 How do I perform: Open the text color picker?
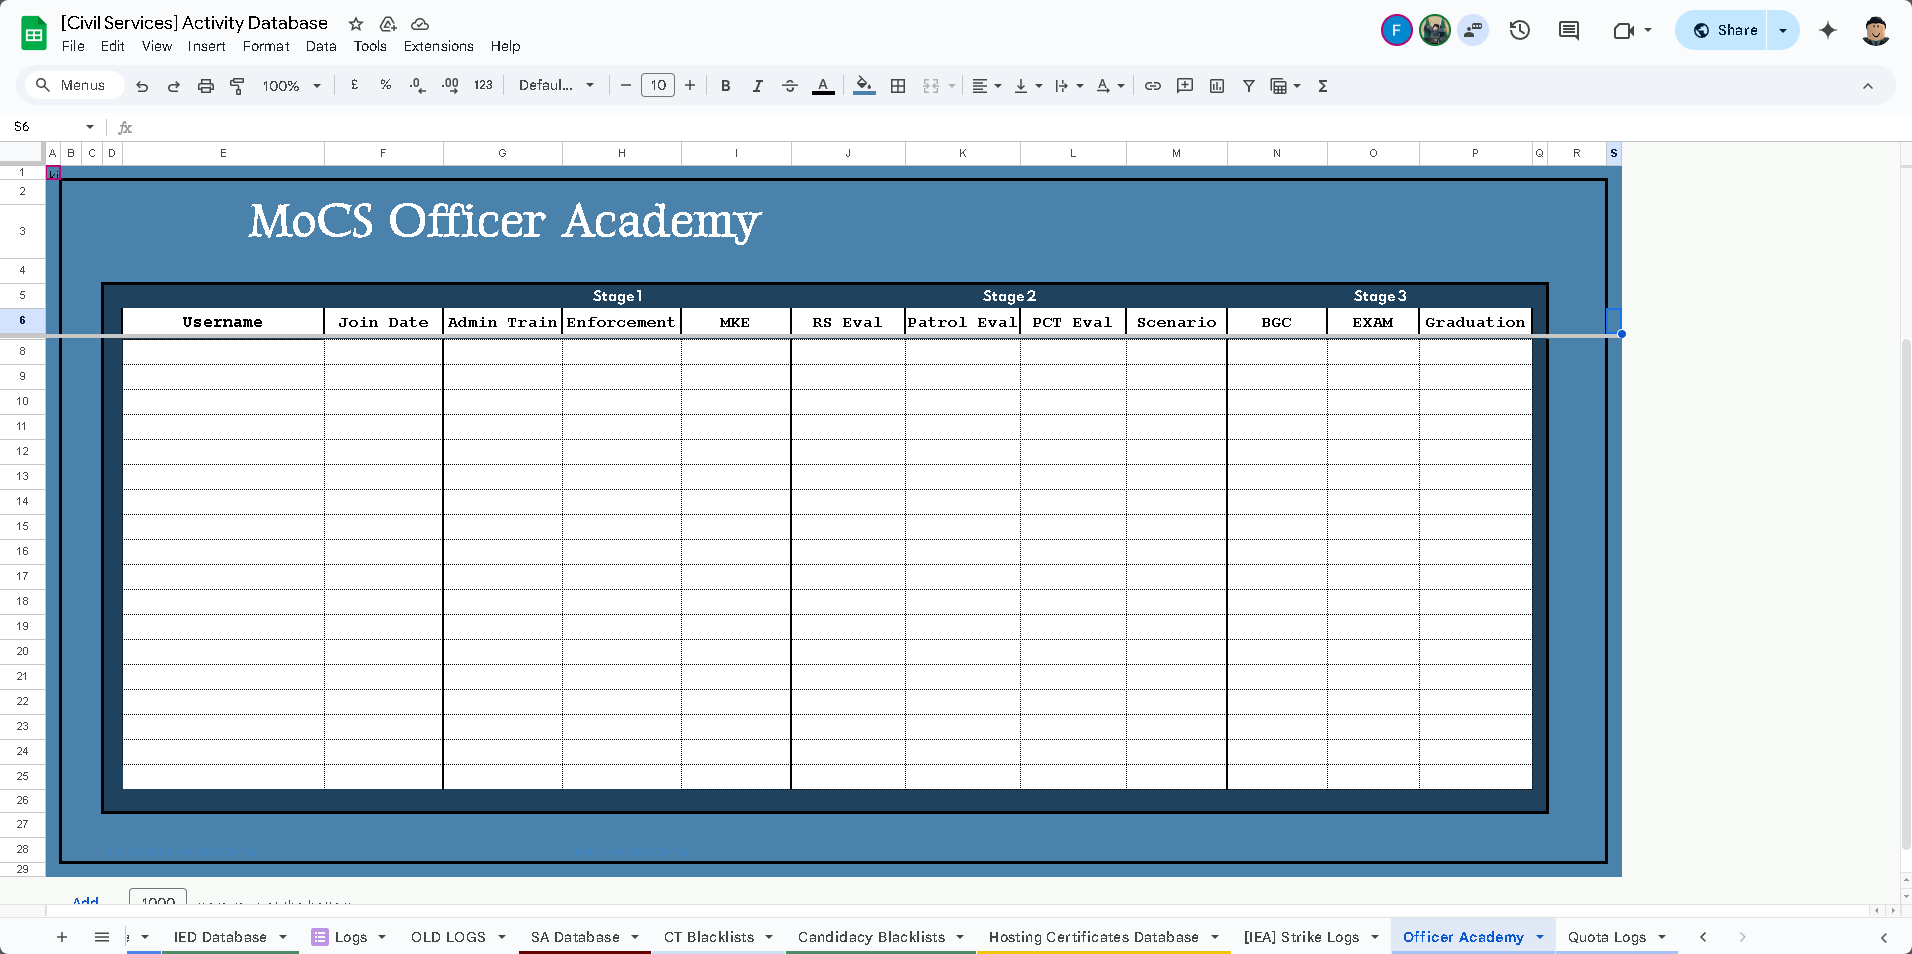click(823, 86)
